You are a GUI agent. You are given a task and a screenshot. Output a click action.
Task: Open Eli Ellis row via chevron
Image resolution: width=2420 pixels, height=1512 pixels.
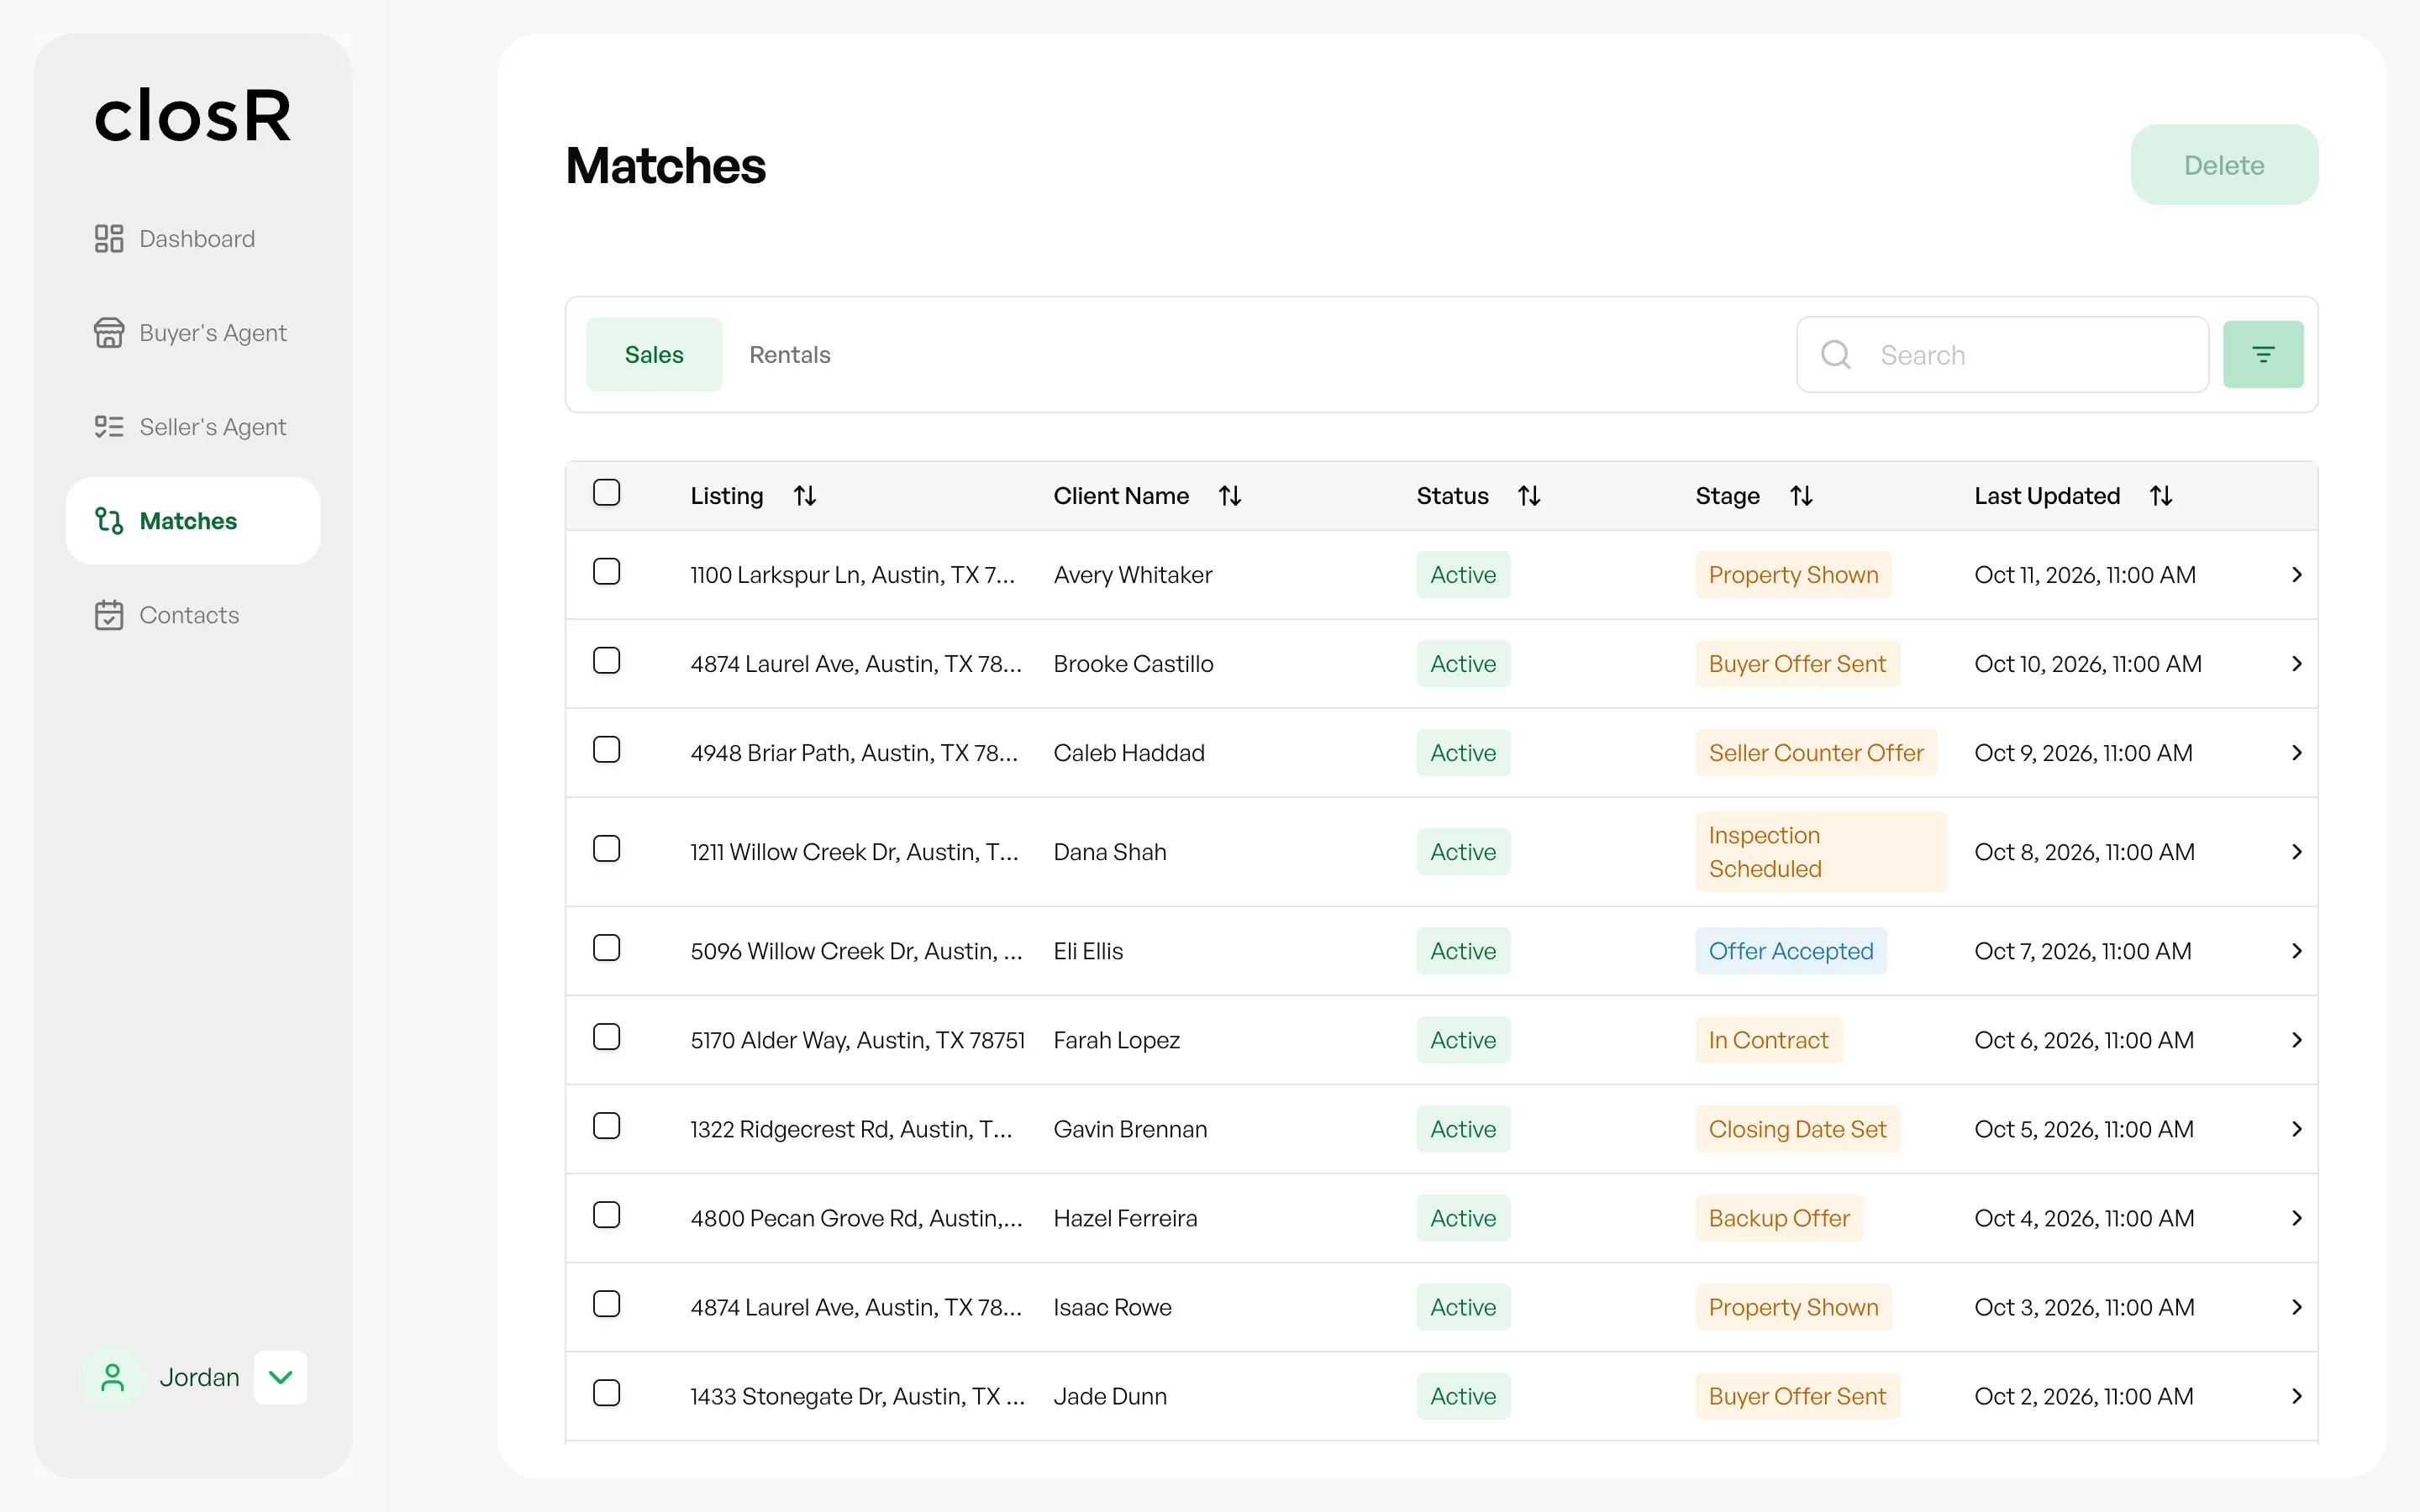[2297, 951]
